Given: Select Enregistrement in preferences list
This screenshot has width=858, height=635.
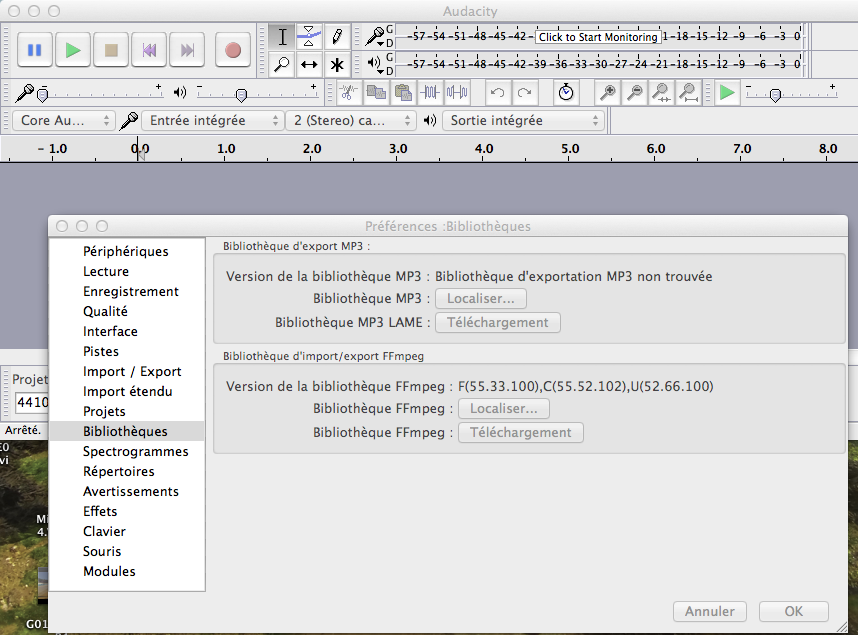Looking at the screenshot, I should [x=126, y=291].
